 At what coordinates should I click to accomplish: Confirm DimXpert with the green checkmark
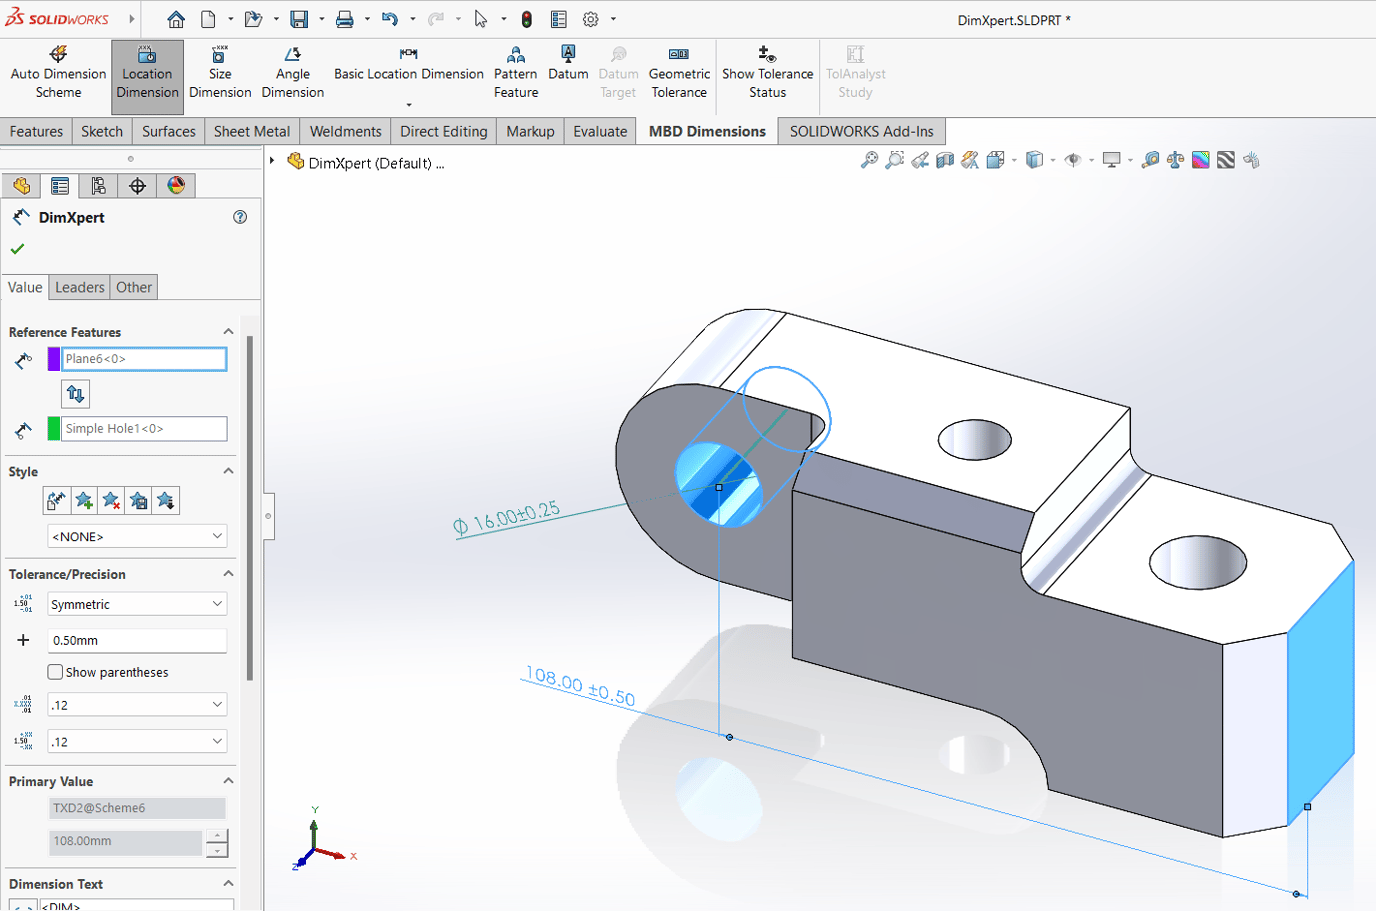[17, 248]
